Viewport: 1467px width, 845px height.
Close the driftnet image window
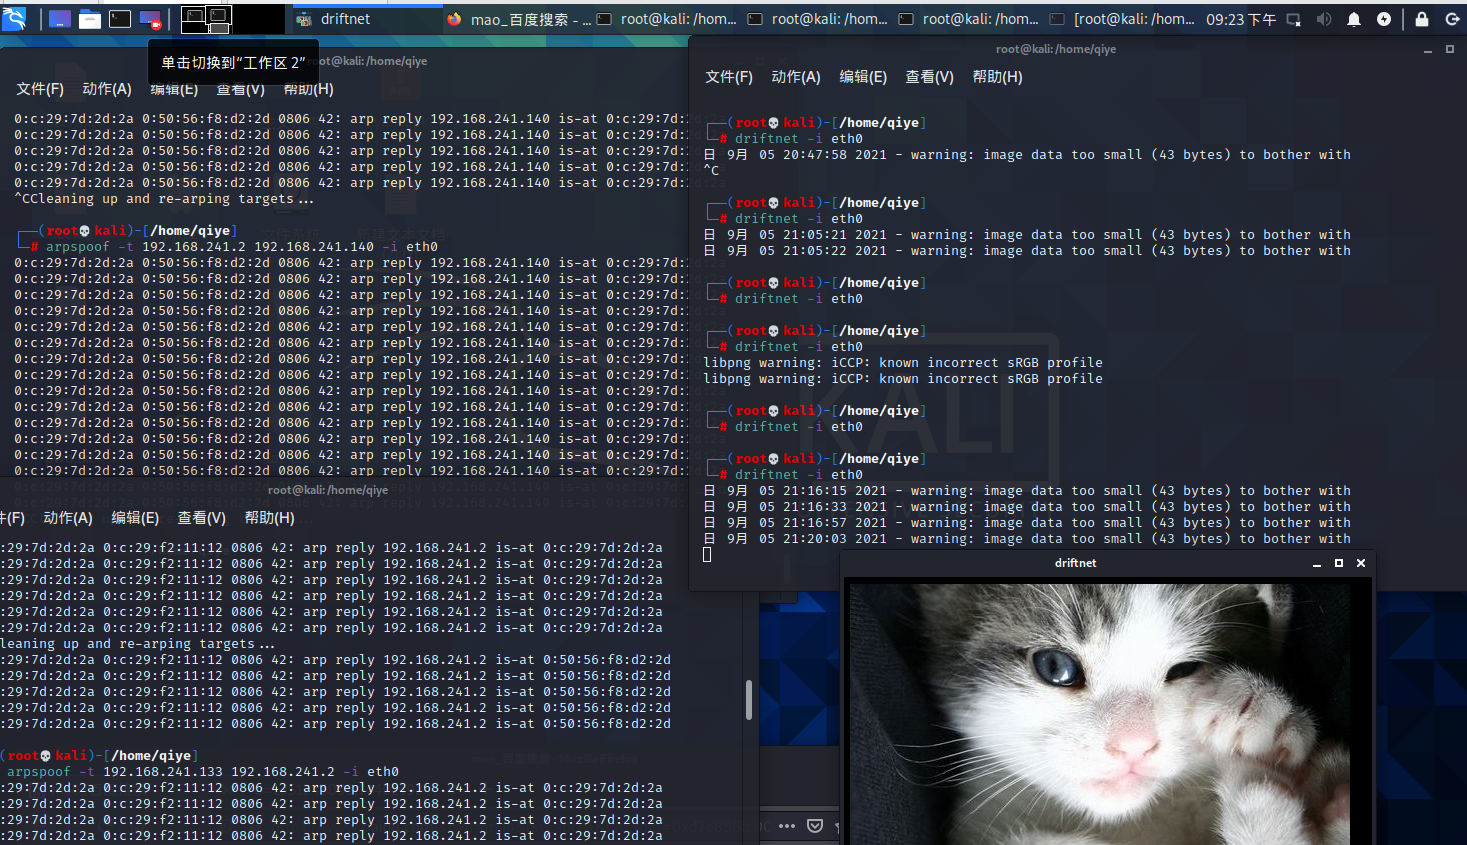pos(1361,563)
